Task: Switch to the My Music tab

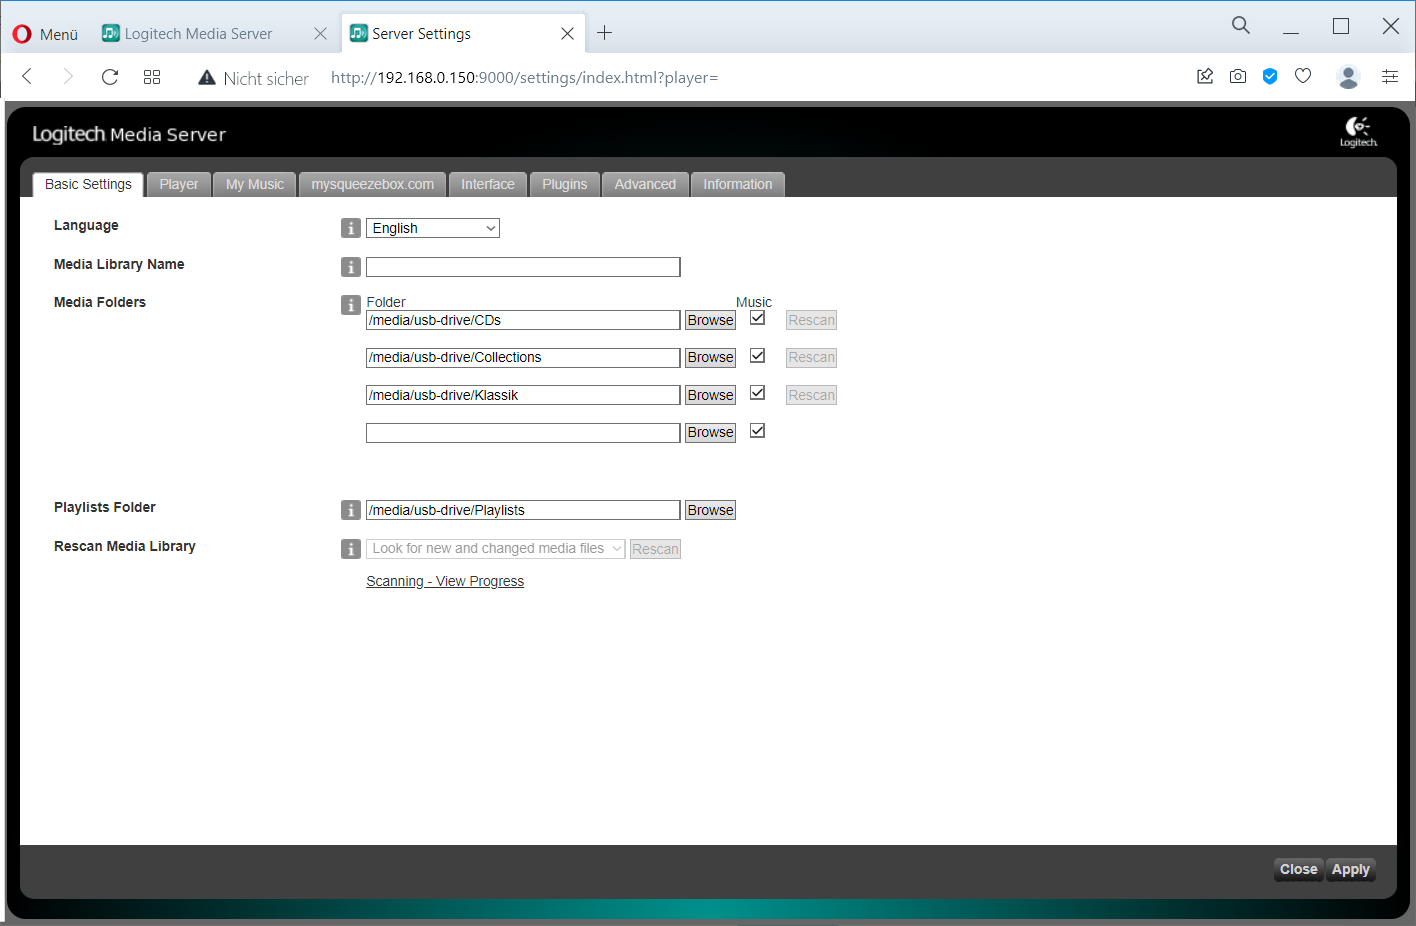Action: pyautogui.click(x=255, y=184)
